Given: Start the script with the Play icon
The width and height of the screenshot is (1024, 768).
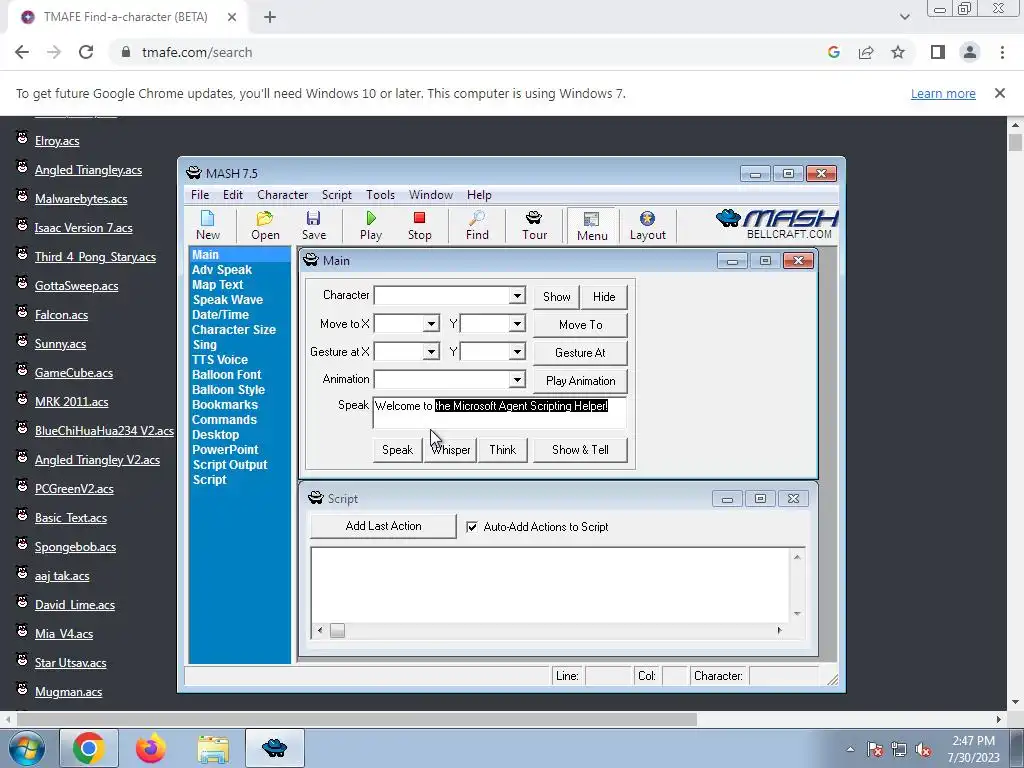Looking at the screenshot, I should pos(370,226).
